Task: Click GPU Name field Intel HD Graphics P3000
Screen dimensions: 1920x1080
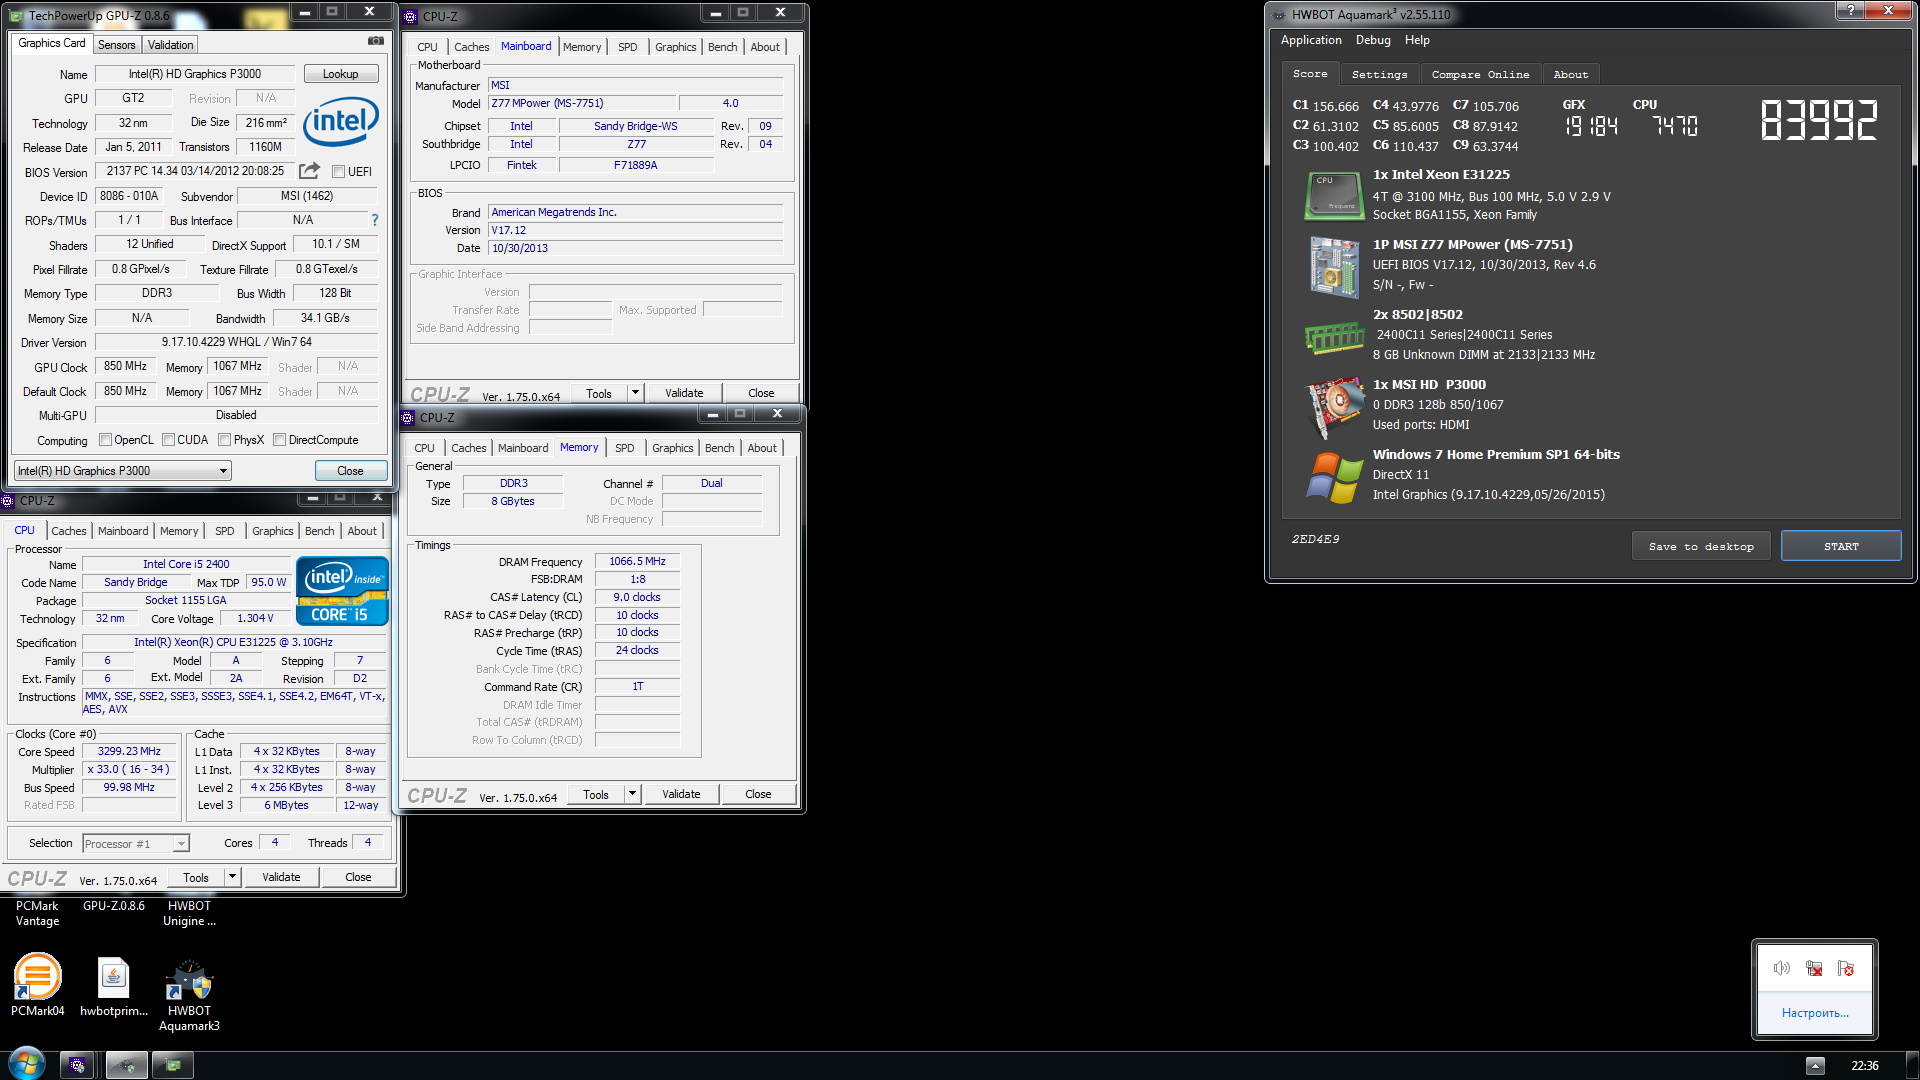Action: [x=194, y=74]
